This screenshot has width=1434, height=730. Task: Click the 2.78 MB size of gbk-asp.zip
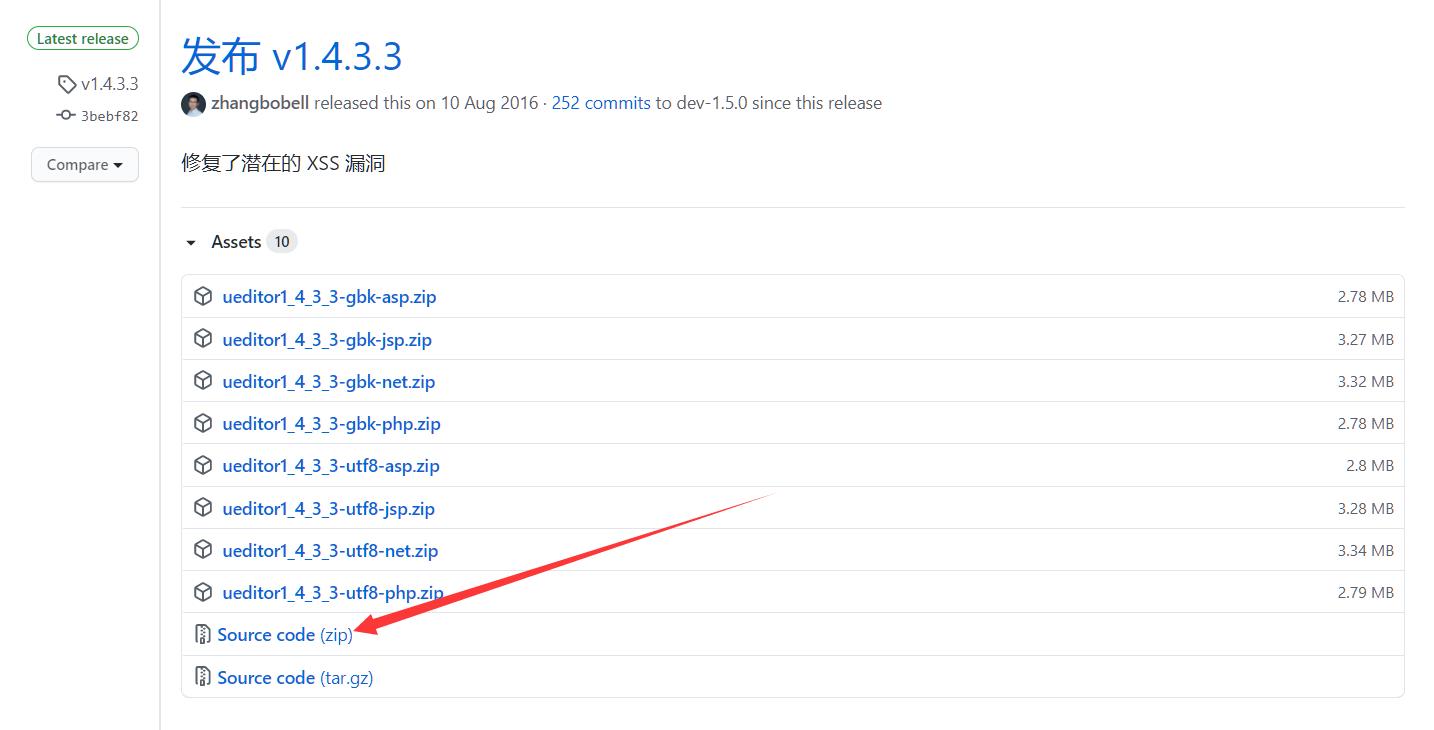(x=1365, y=297)
